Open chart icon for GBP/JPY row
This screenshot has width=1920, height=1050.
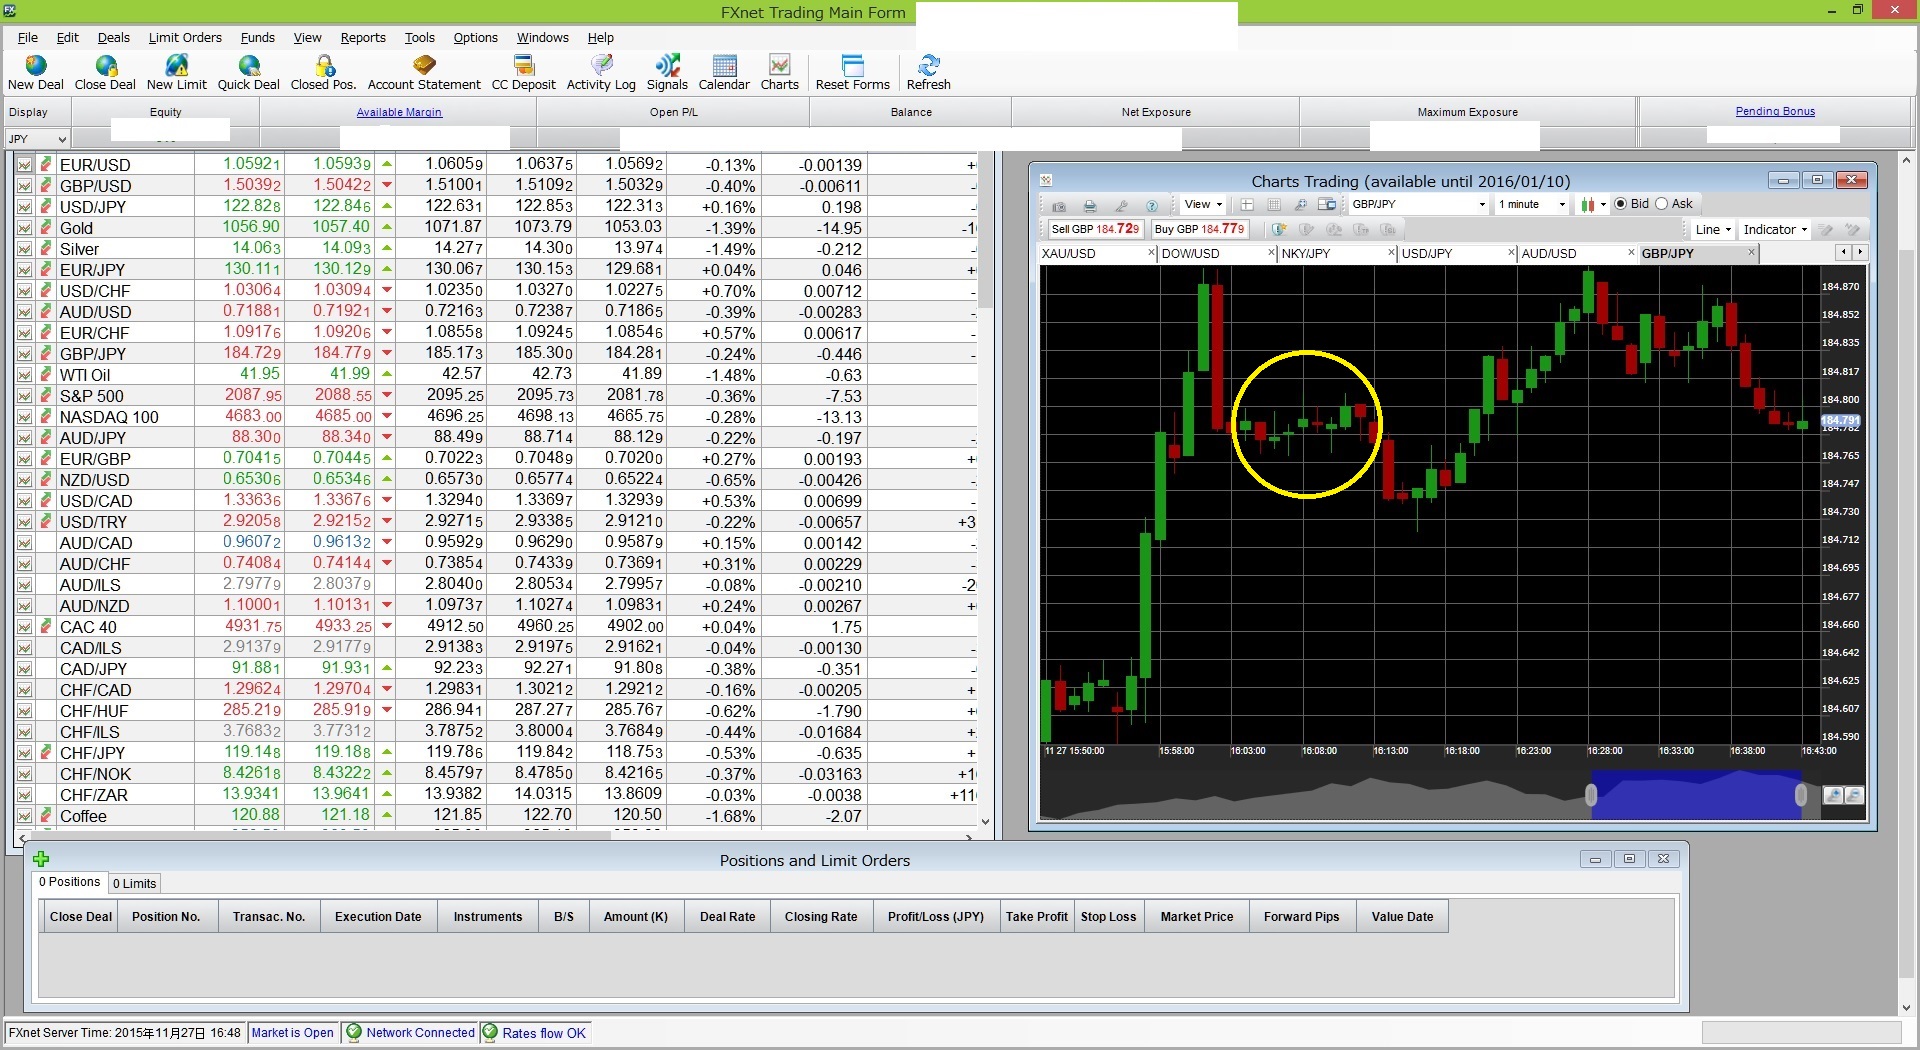24,354
